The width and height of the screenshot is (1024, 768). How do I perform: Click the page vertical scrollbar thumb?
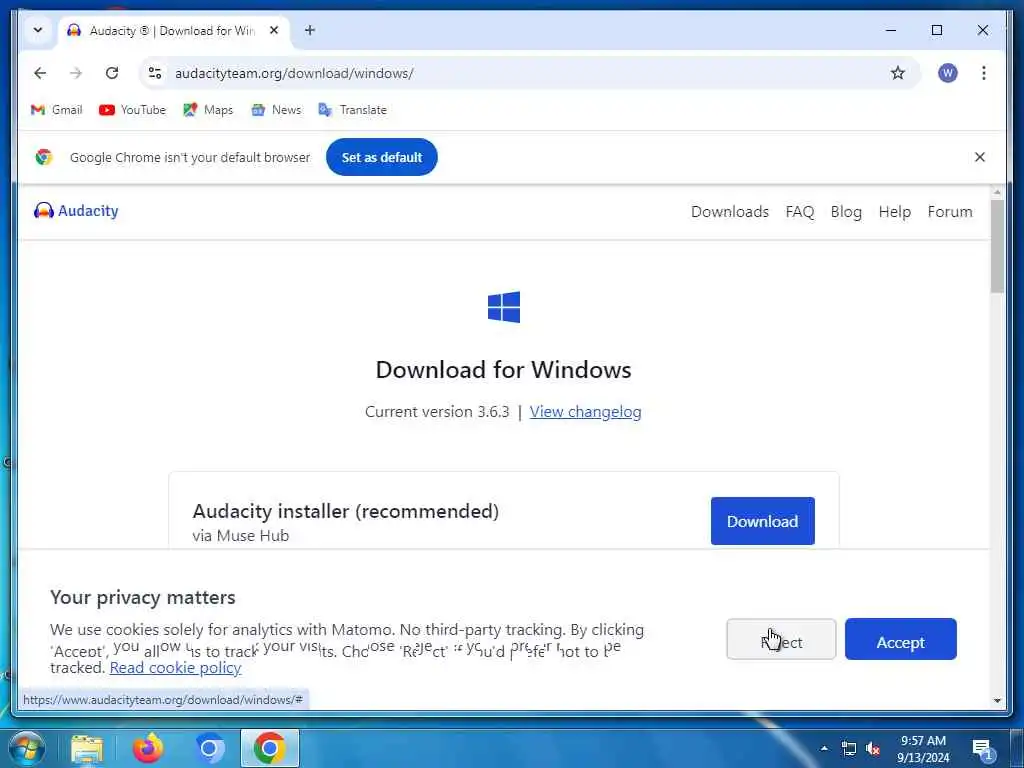click(997, 246)
